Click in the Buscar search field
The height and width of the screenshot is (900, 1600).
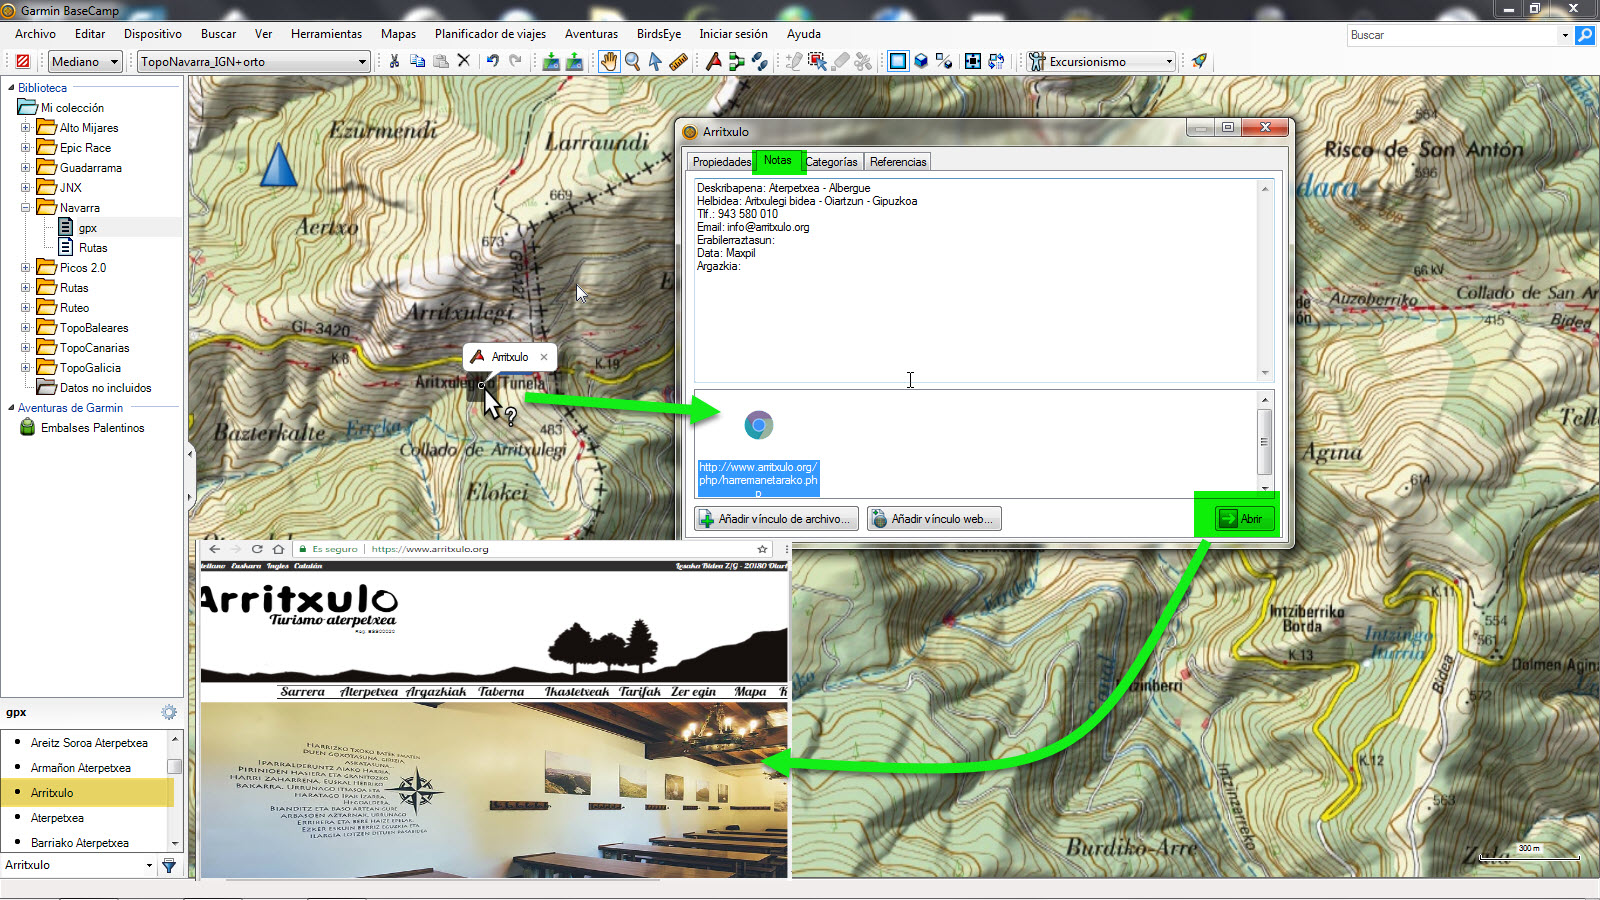[x=1452, y=35]
